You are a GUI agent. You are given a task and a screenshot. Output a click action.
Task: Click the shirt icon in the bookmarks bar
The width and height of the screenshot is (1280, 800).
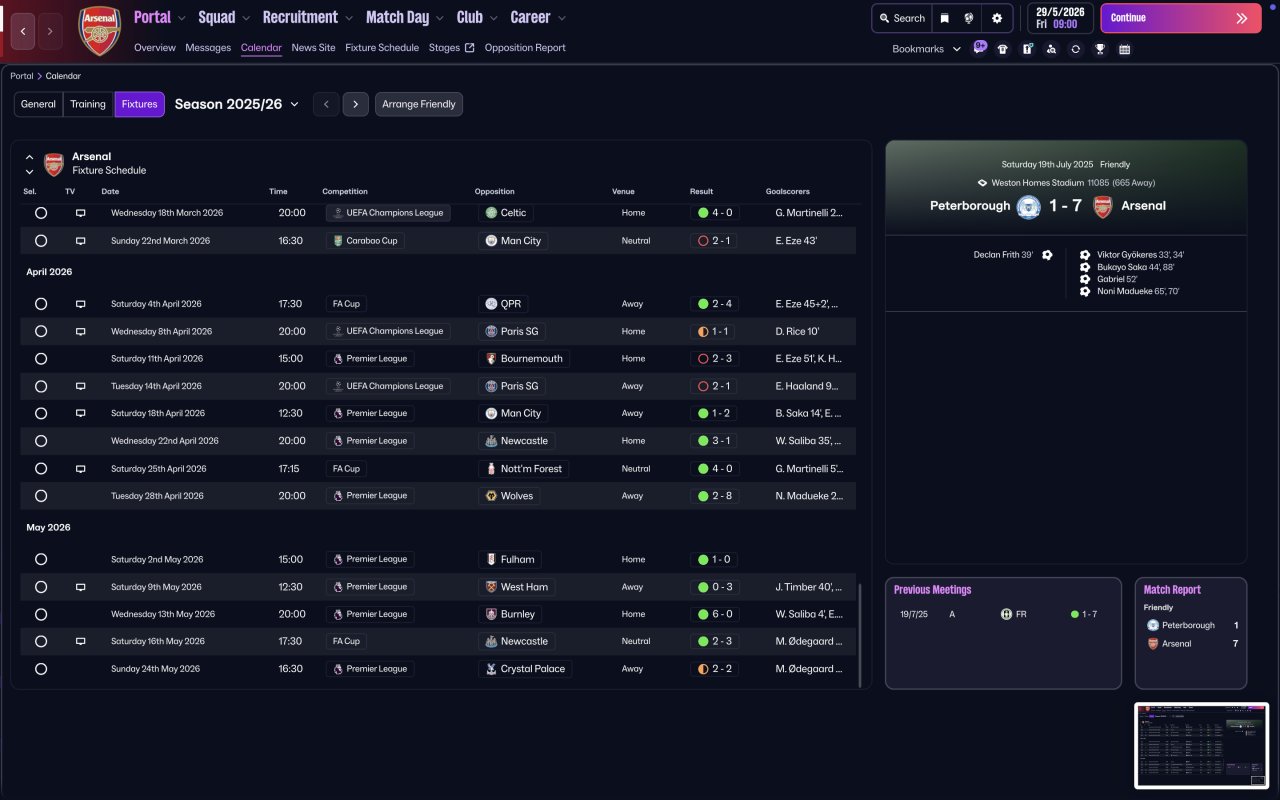(1003, 49)
